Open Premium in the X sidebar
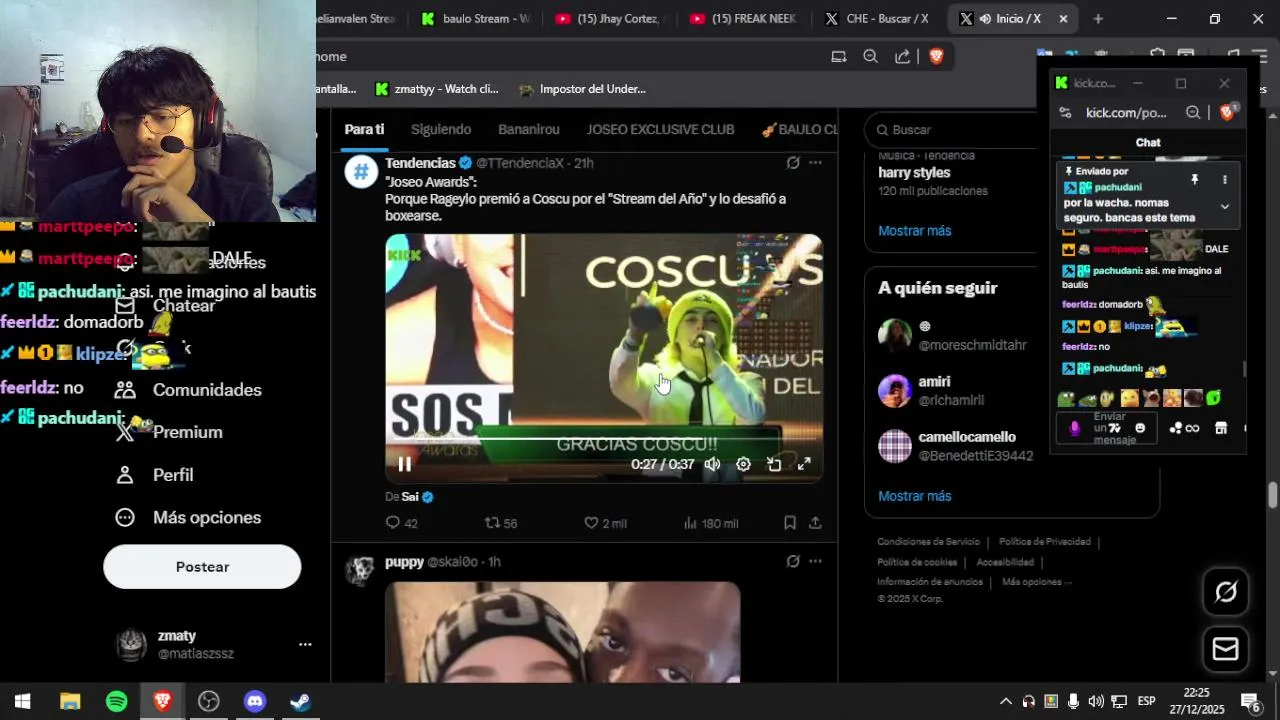The width and height of the screenshot is (1280, 720). [x=168, y=432]
